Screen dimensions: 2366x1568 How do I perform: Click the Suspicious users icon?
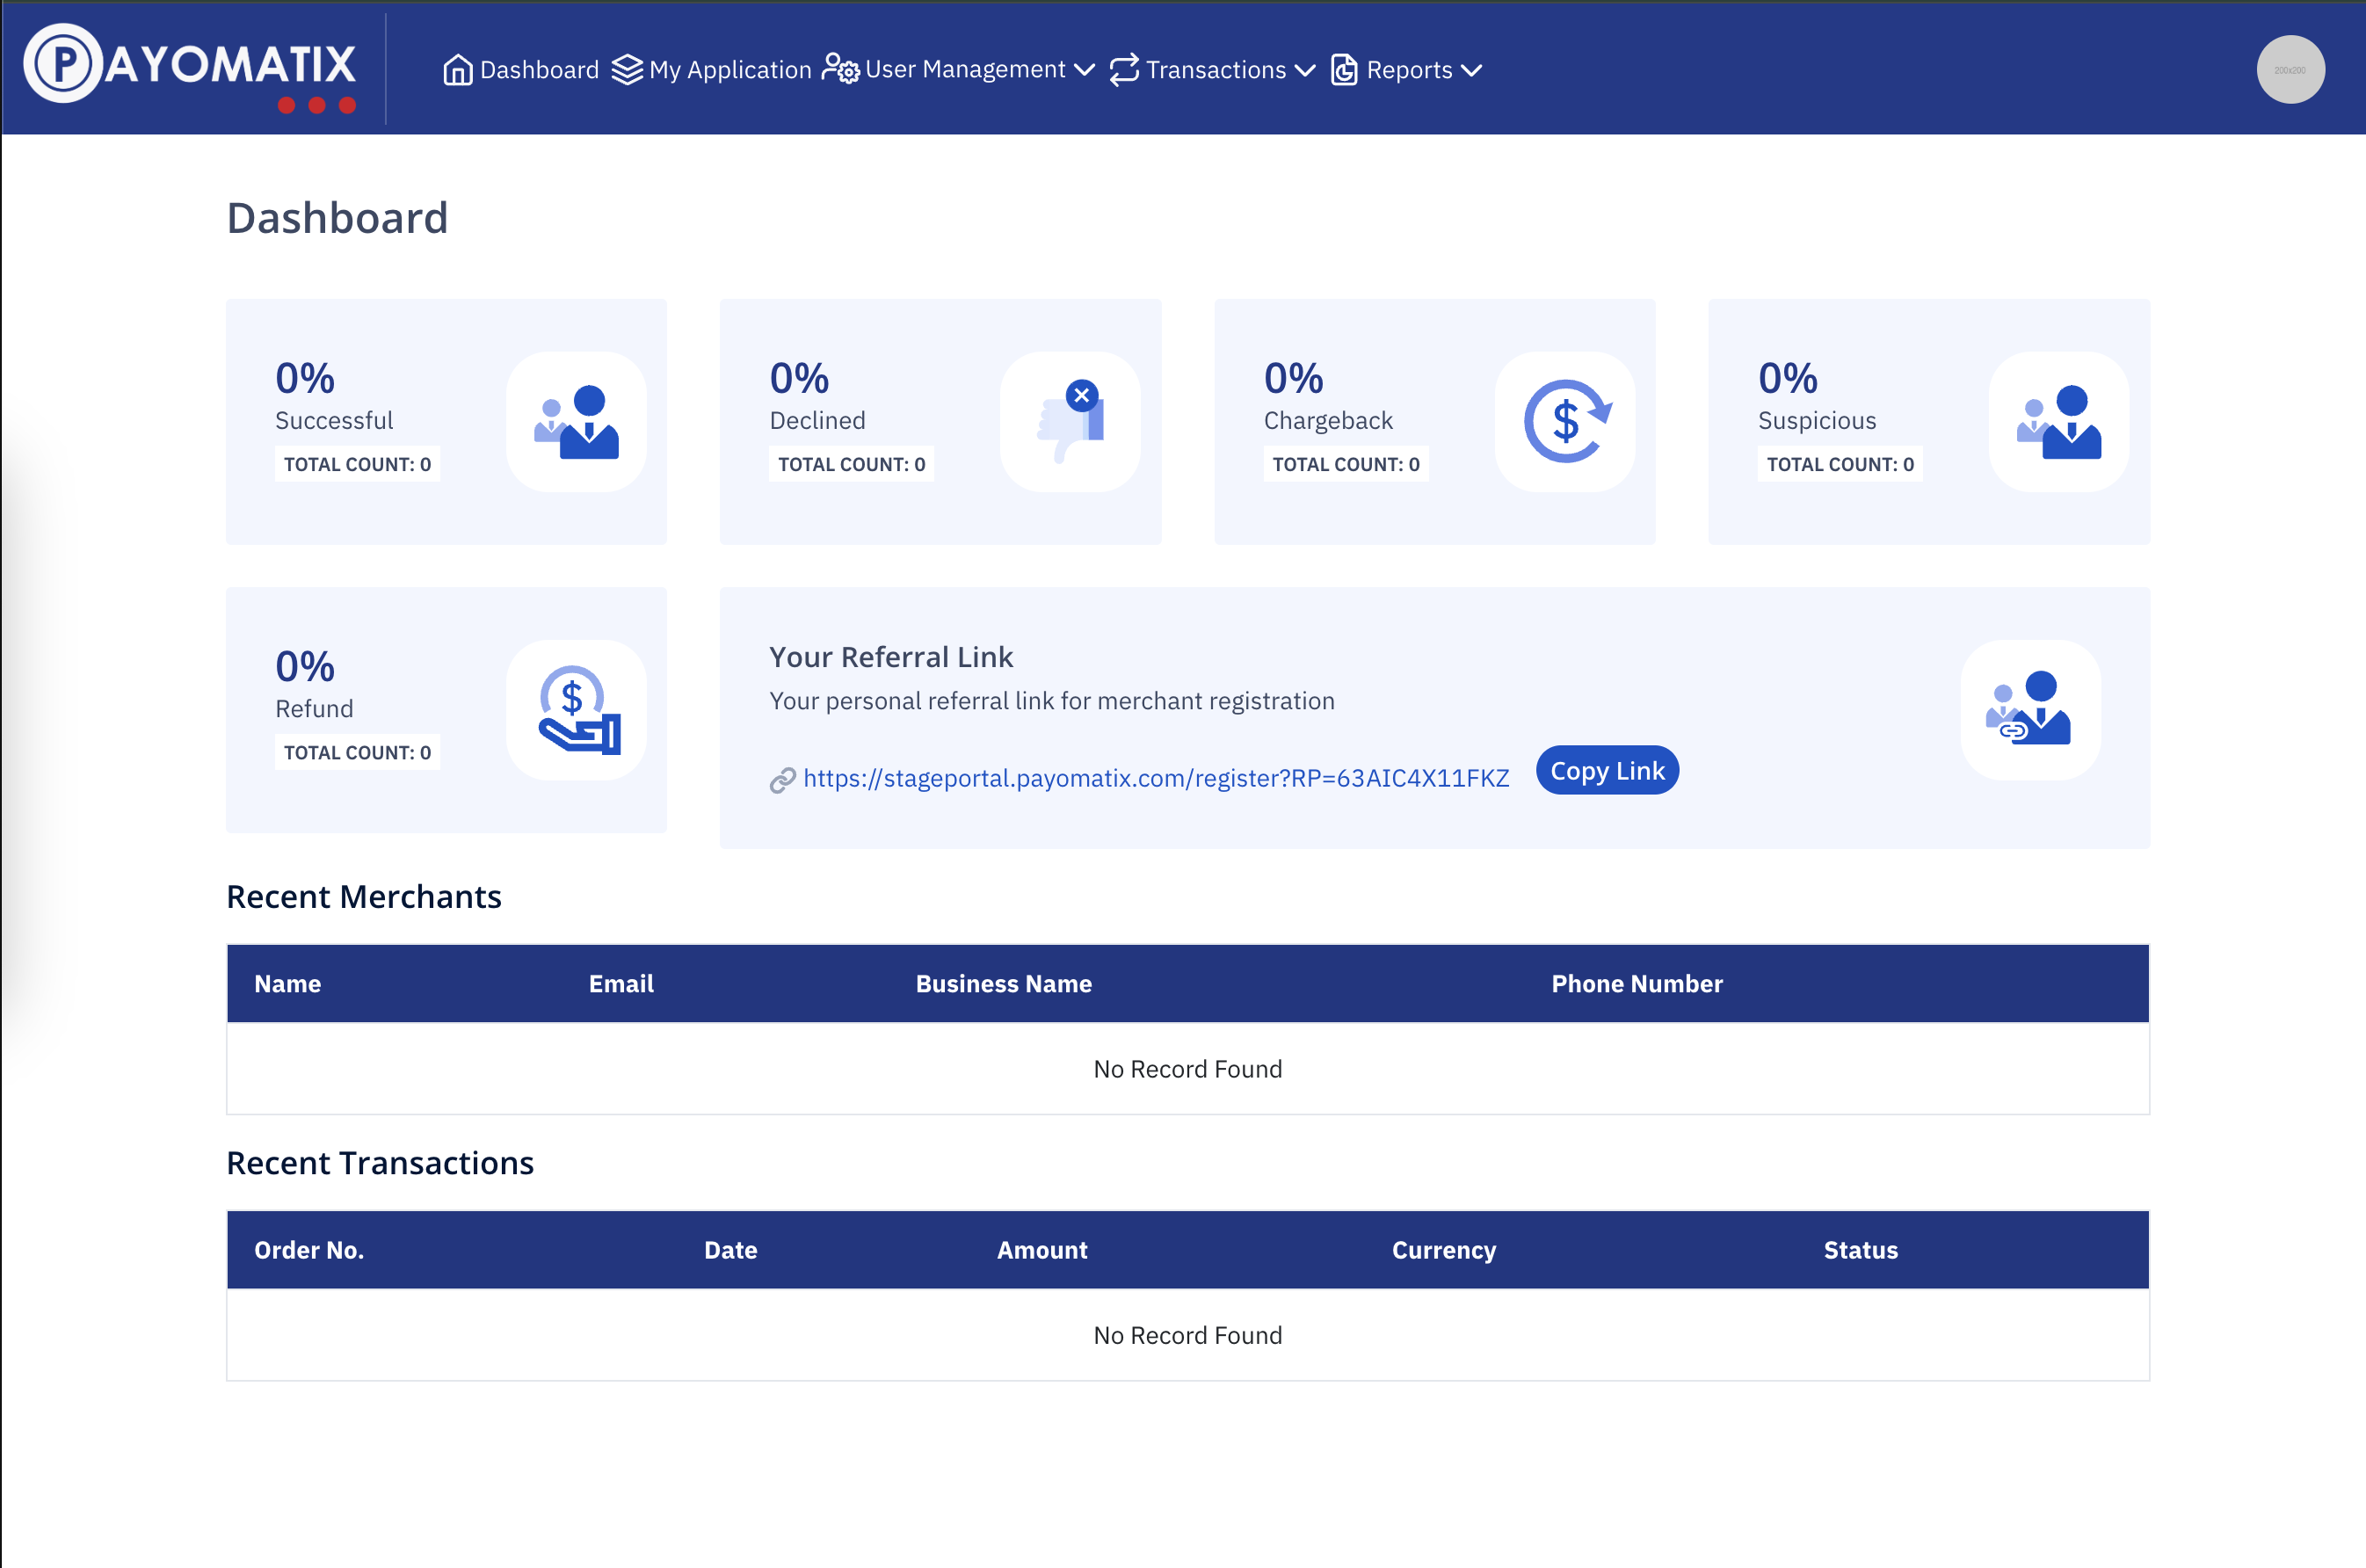[x=2059, y=422]
